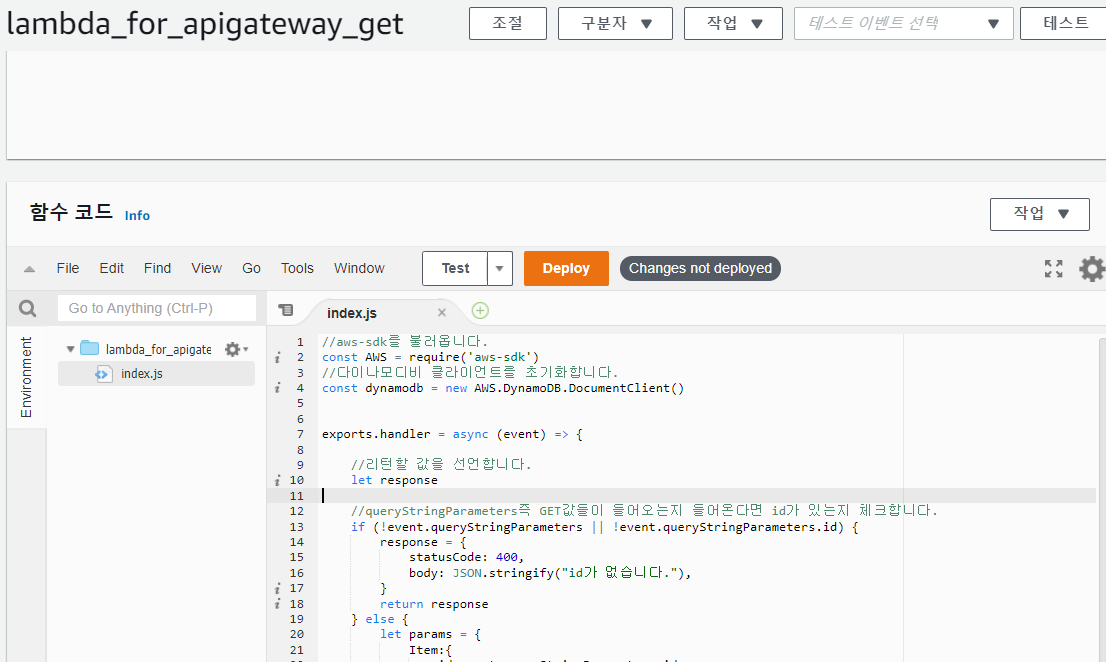Click the require('aws-sdk') line

click(x=430, y=357)
